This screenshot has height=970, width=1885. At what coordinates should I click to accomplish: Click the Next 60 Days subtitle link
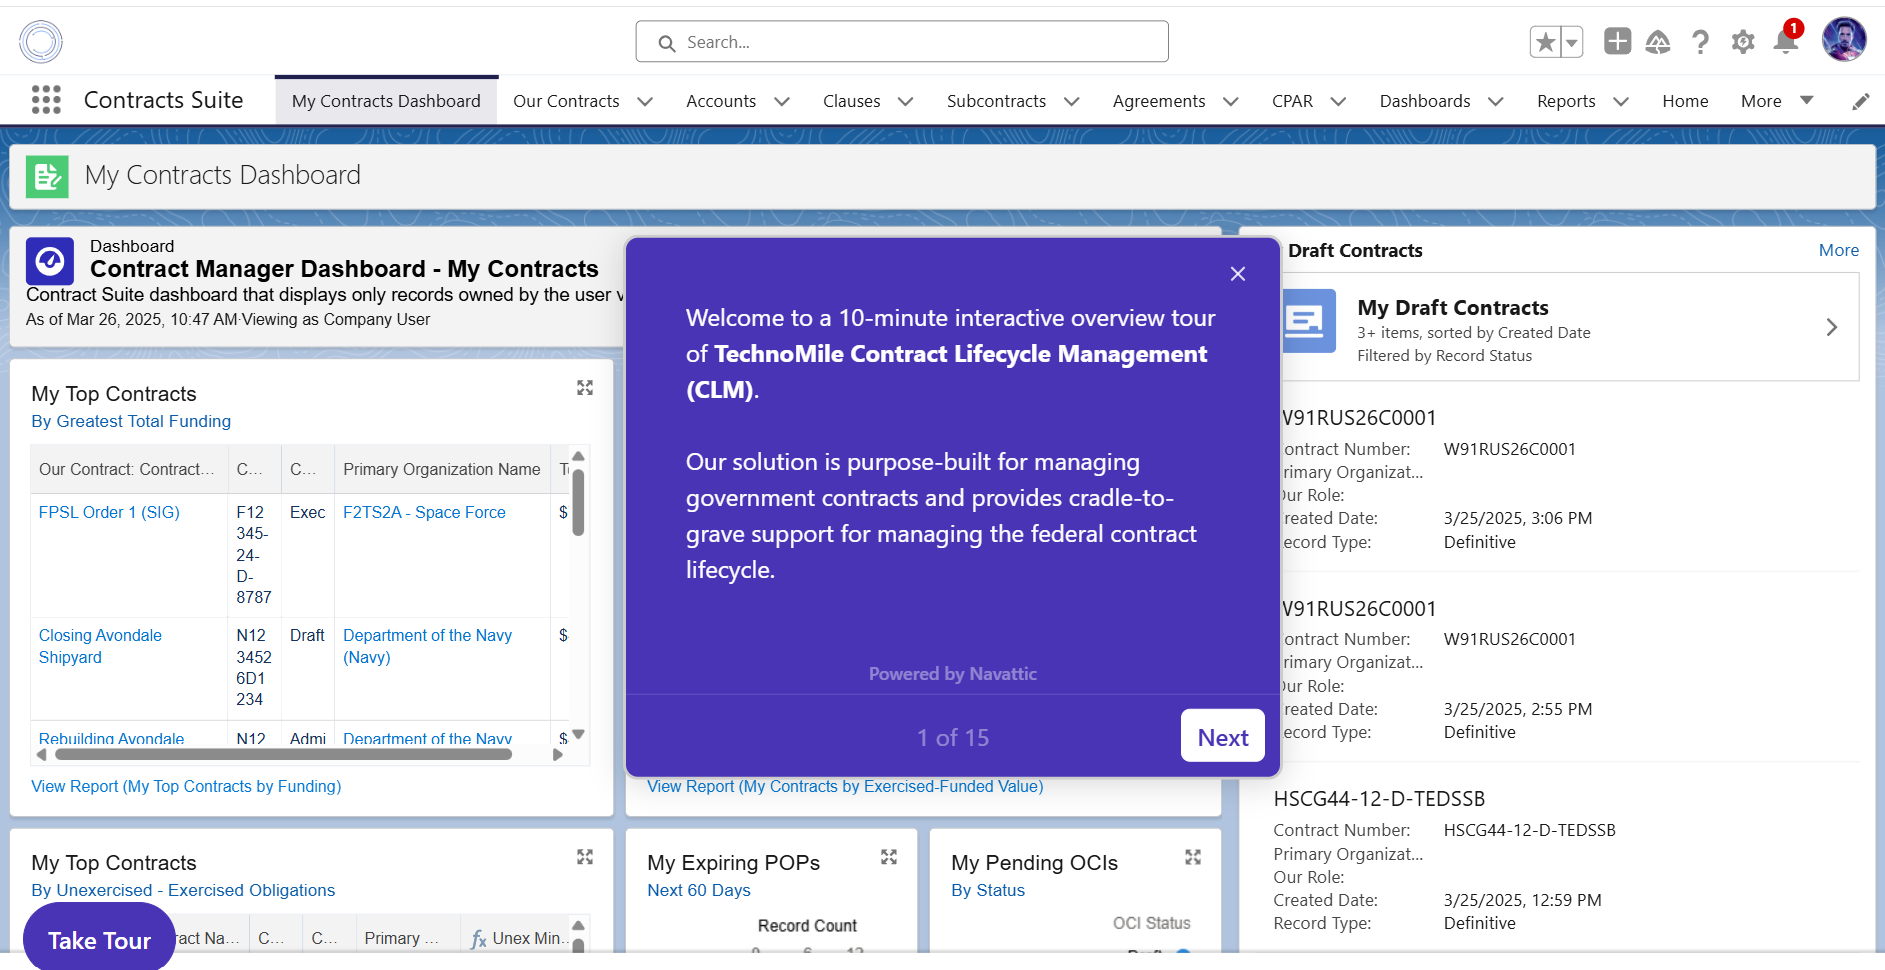[699, 890]
